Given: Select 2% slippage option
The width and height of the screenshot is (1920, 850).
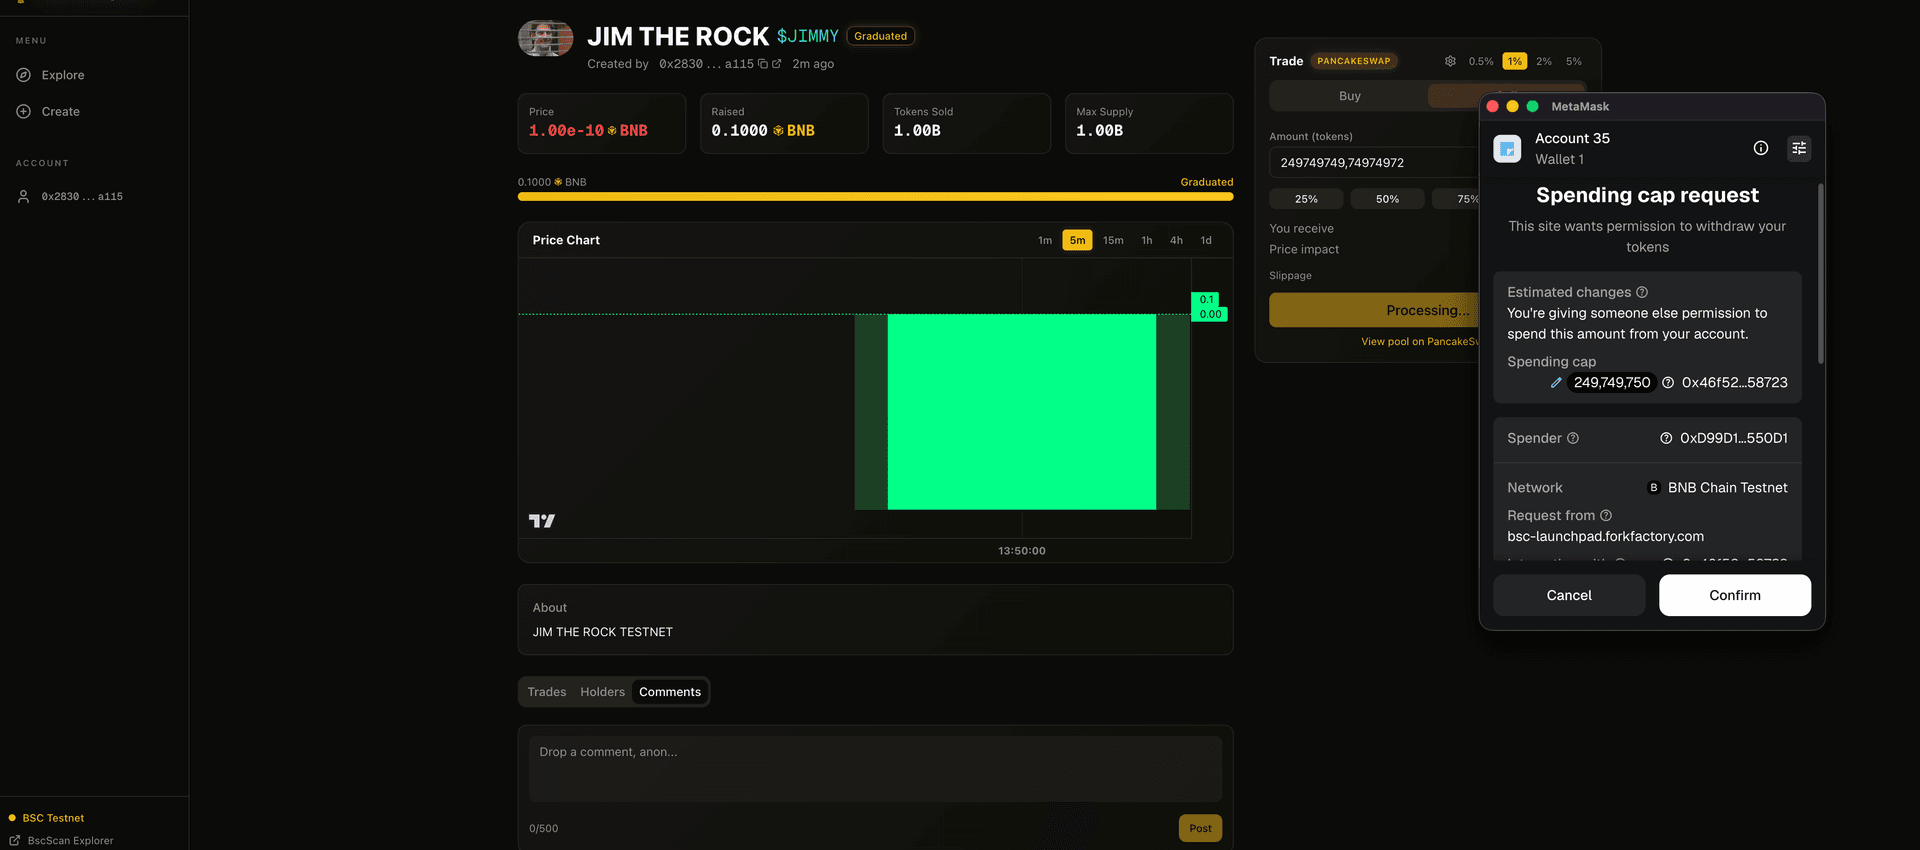Looking at the screenshot, I should (x=1544, y=61).
